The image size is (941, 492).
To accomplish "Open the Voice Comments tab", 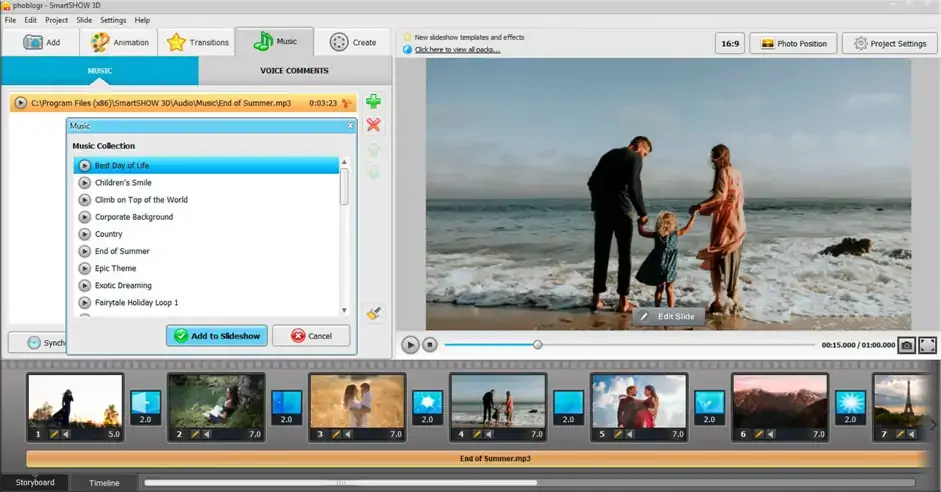I will [295, 71].
